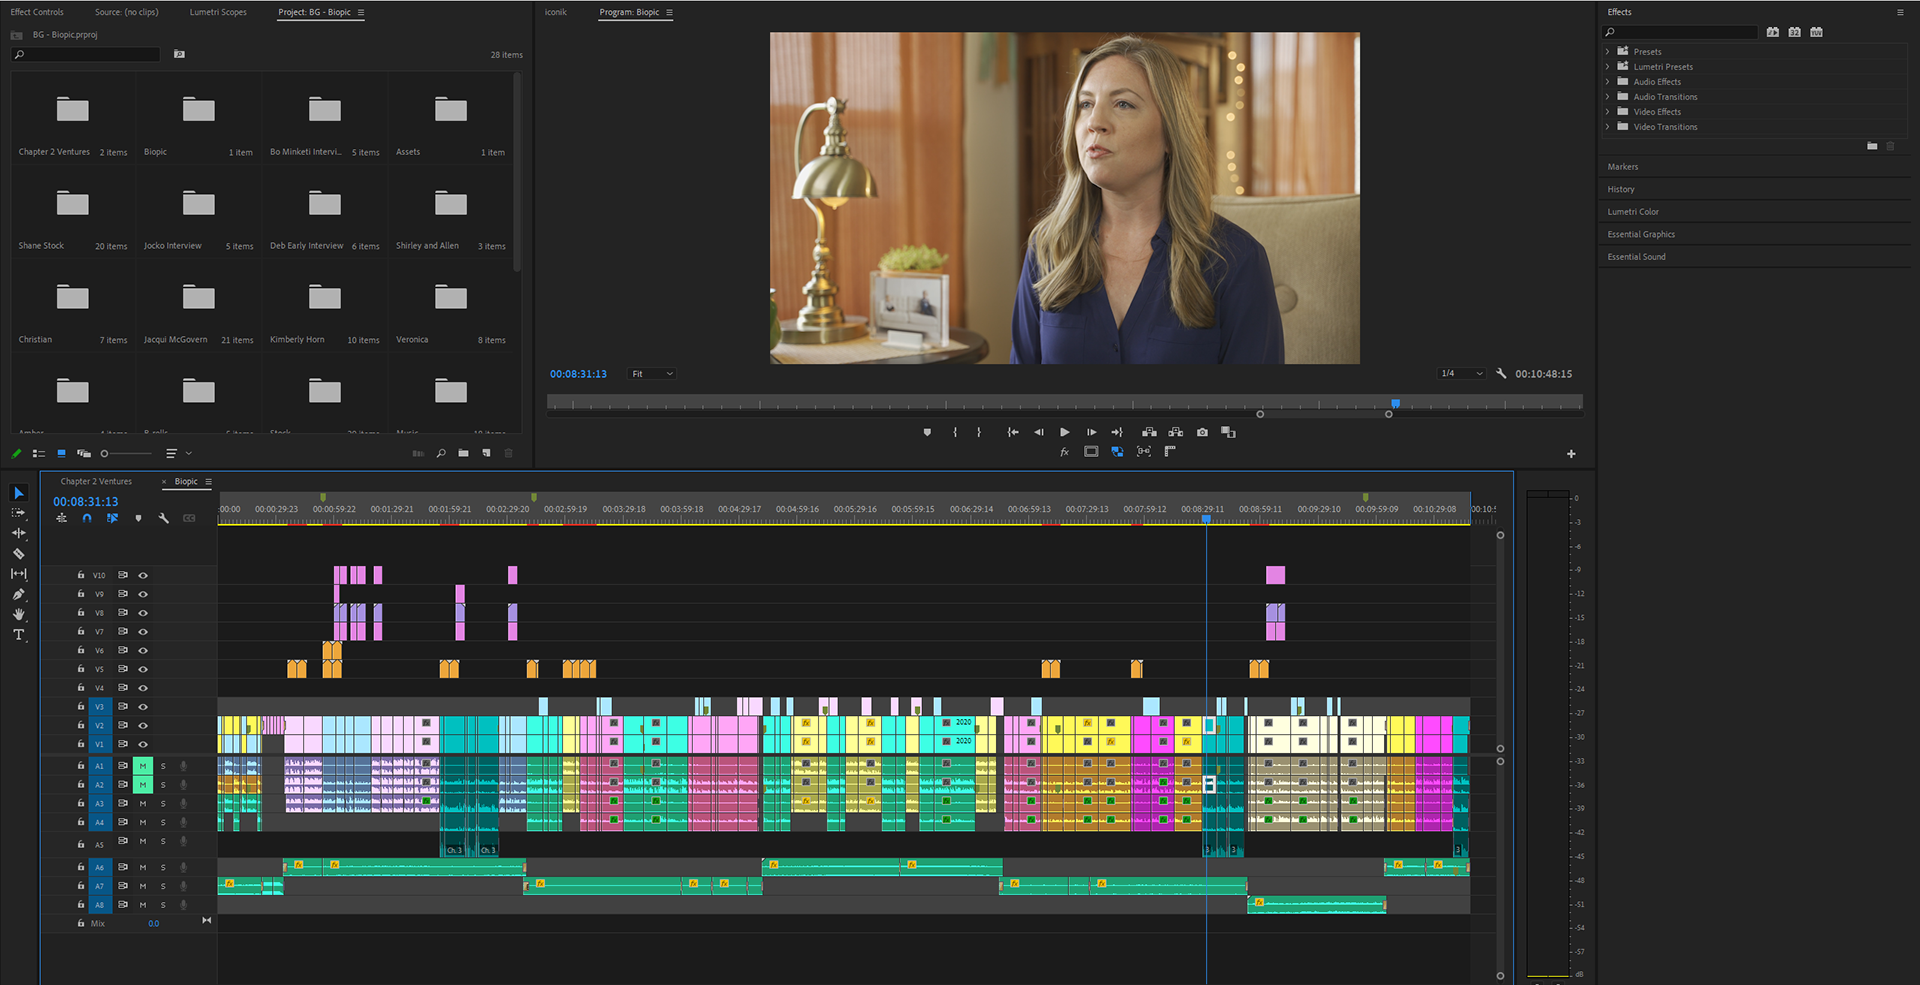The width and height of the screenshot is (1920, 985).
Task: Open Program: Biopic panel menu
Action: [x=669, y=12]
